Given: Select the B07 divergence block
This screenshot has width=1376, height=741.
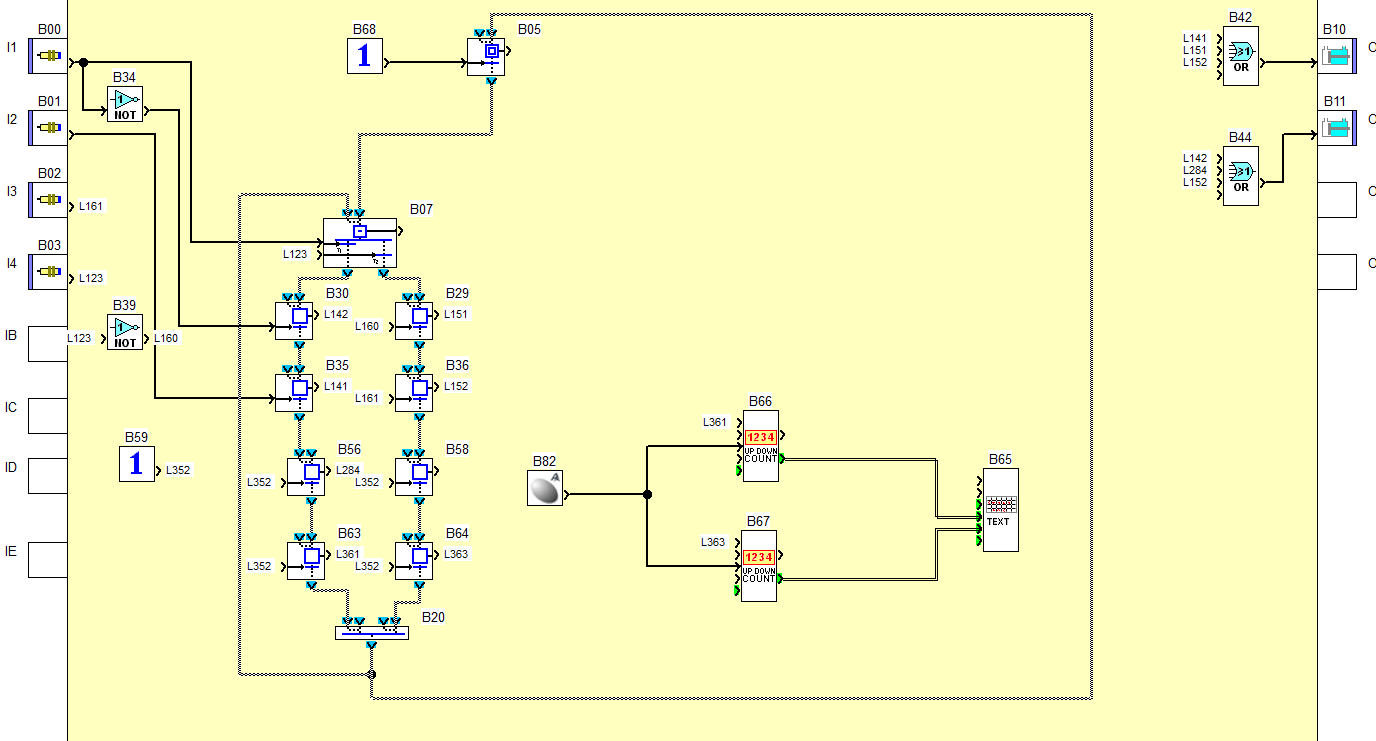Looking at the screenshot, I should 360,243.
